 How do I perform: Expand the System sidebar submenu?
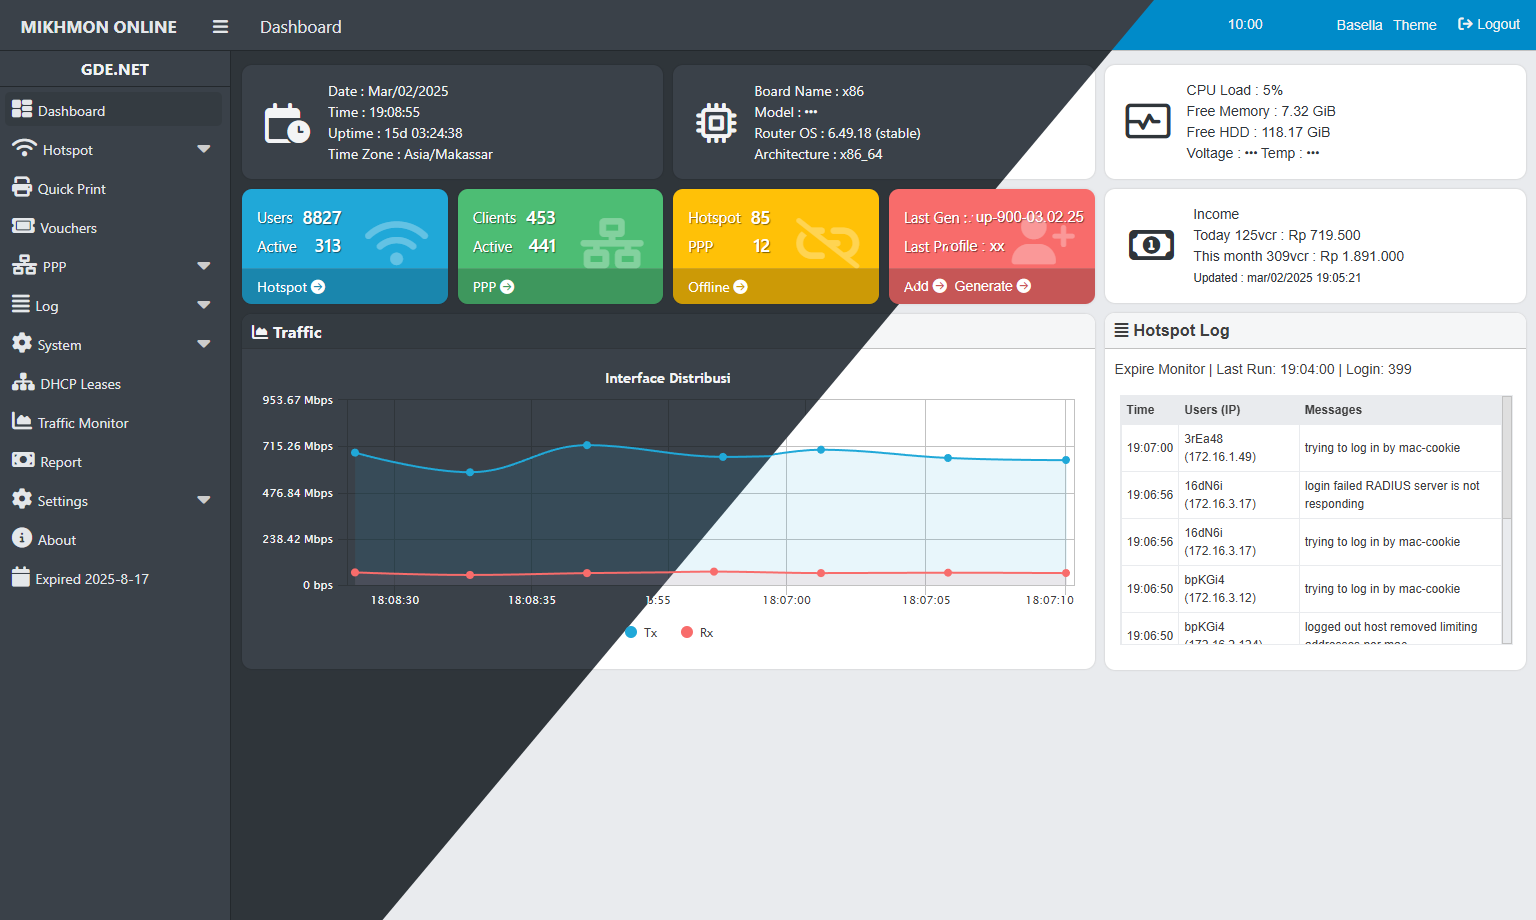[x=204, y=345]
